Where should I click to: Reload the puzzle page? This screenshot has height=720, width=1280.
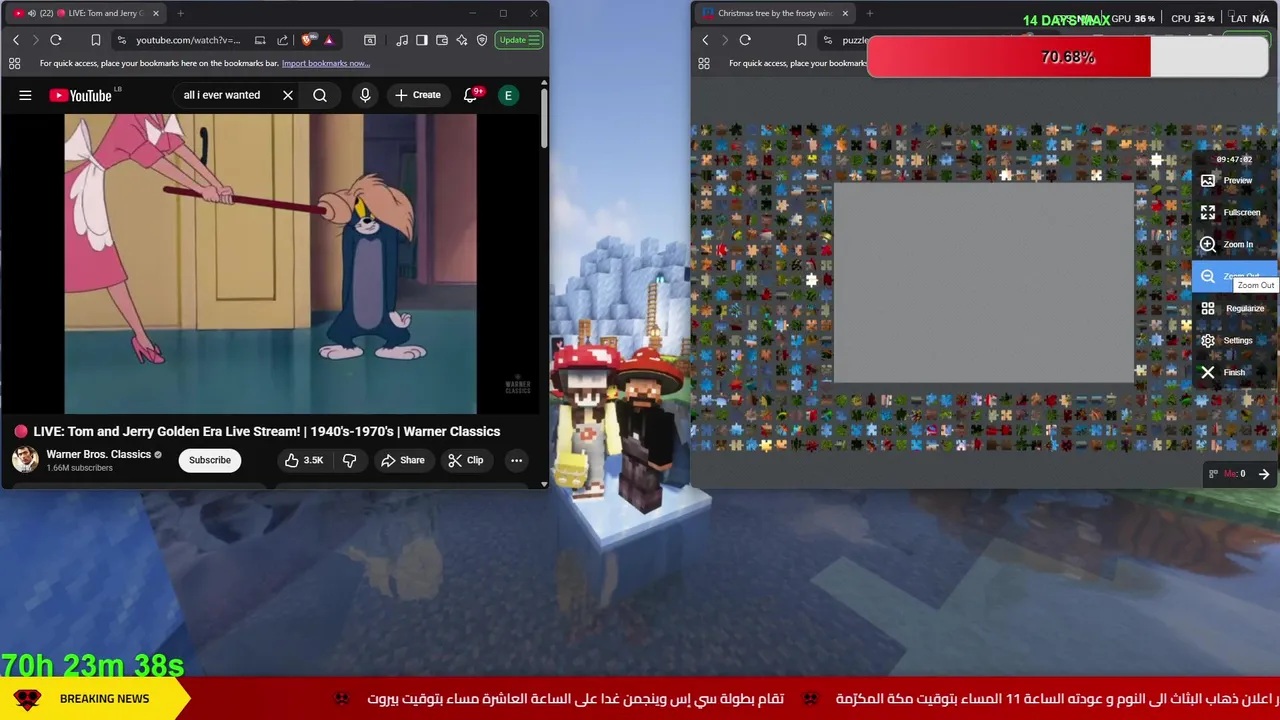click(x=745, y=40)
